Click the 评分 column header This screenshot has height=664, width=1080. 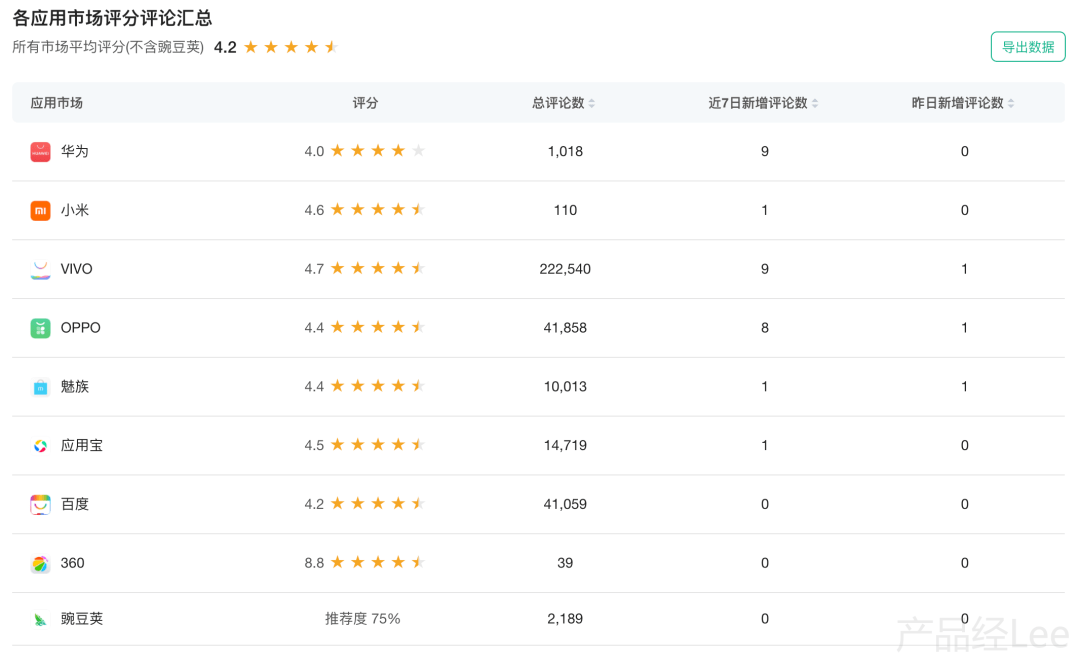365,103
